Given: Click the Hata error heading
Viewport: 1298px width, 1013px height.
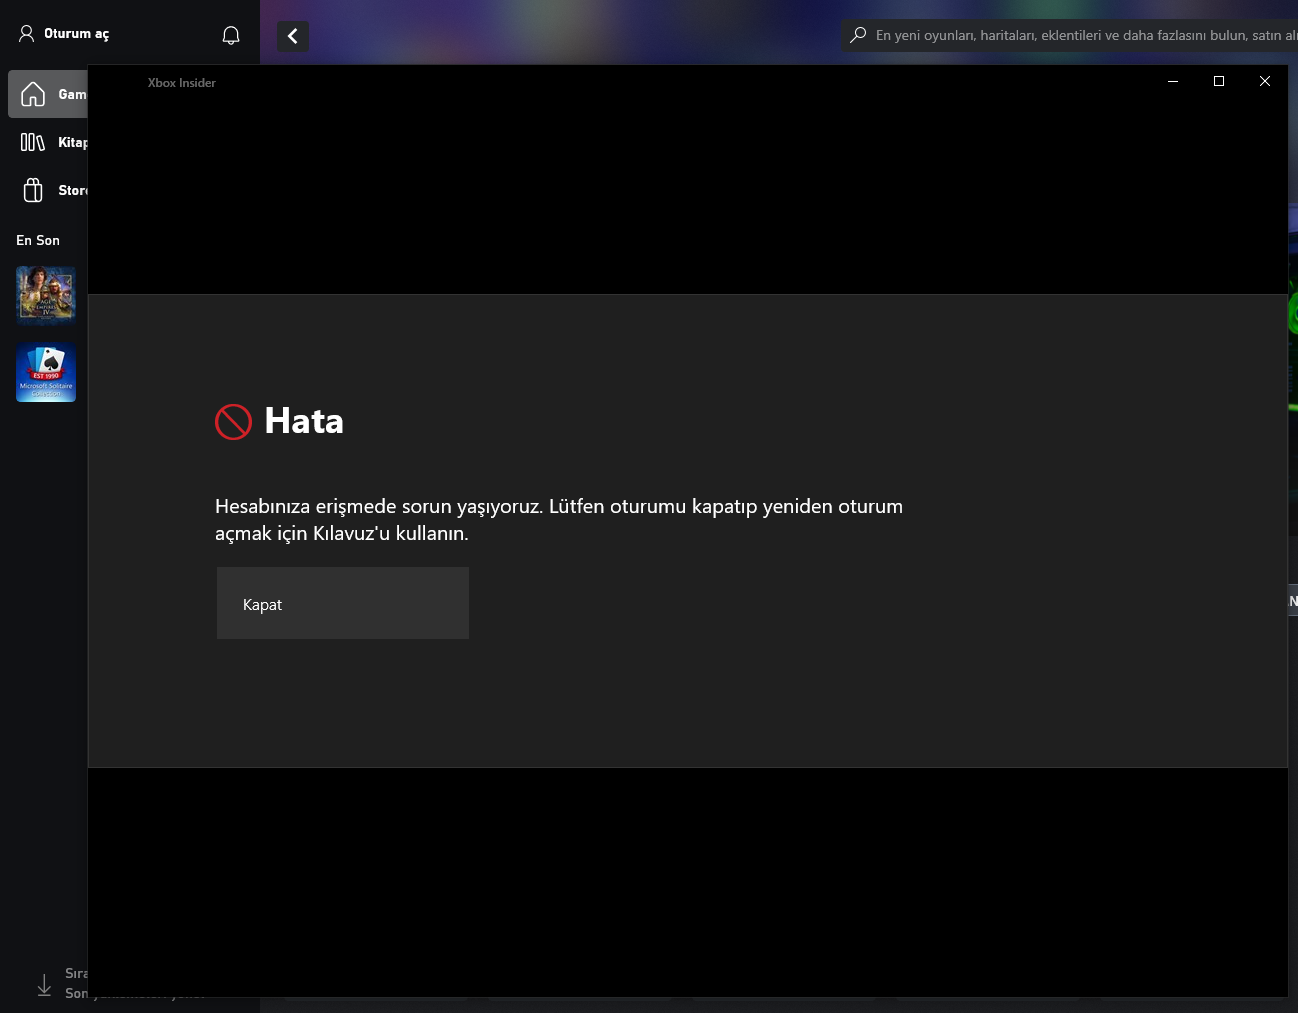Looking at the screenshot, I should click(x=304, y=421).
